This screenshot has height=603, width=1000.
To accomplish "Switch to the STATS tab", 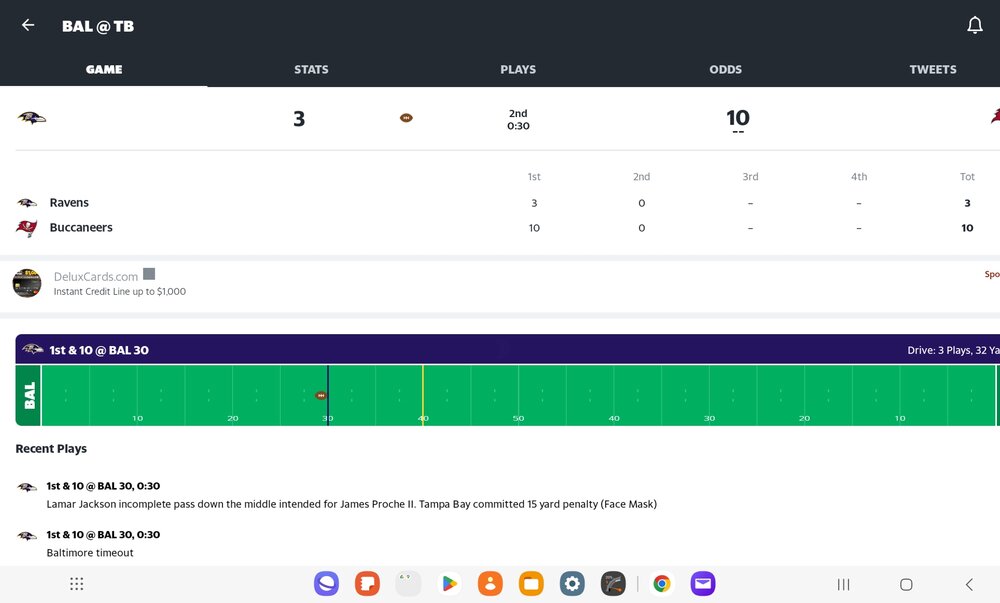I will [x=311, y=69].
